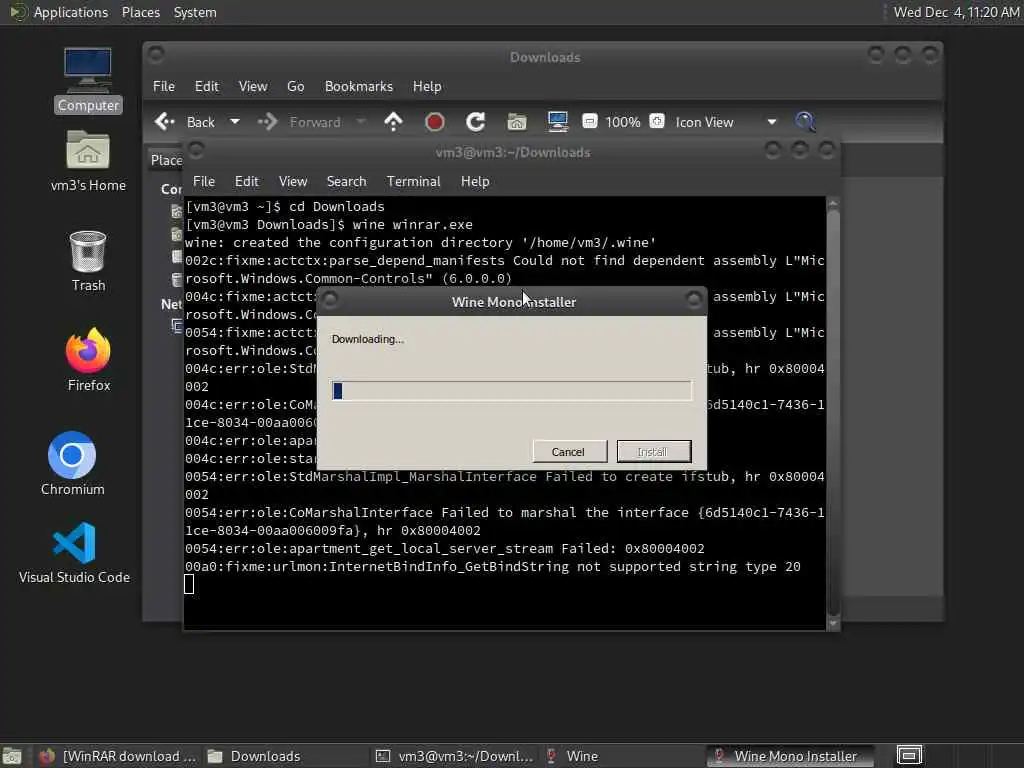Image resolution: width=1024 pixels, height=768 pixels.
Task: Open the System panel menu
Action: pos(195,12)
